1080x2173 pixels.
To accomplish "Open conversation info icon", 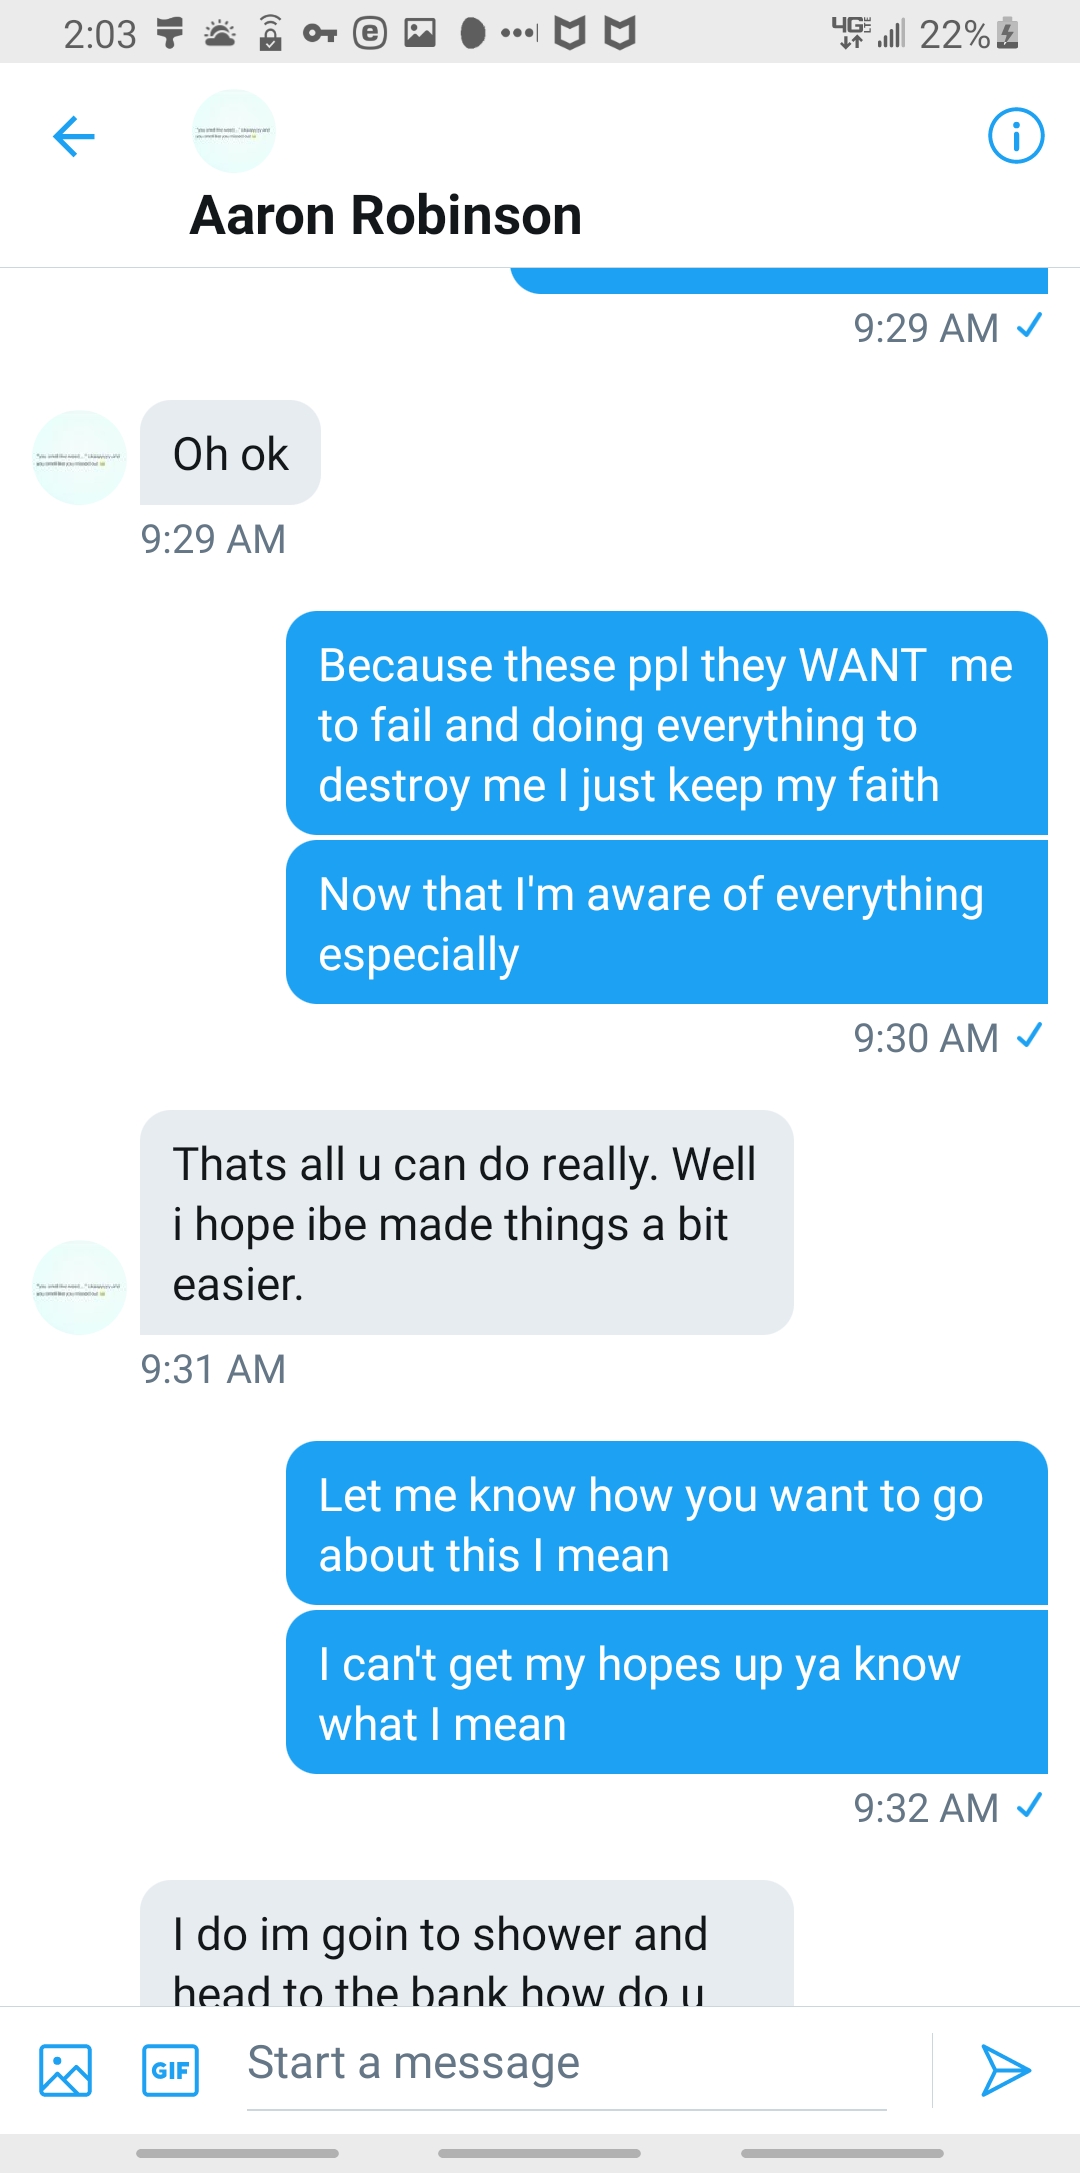I will [1015, 135].
